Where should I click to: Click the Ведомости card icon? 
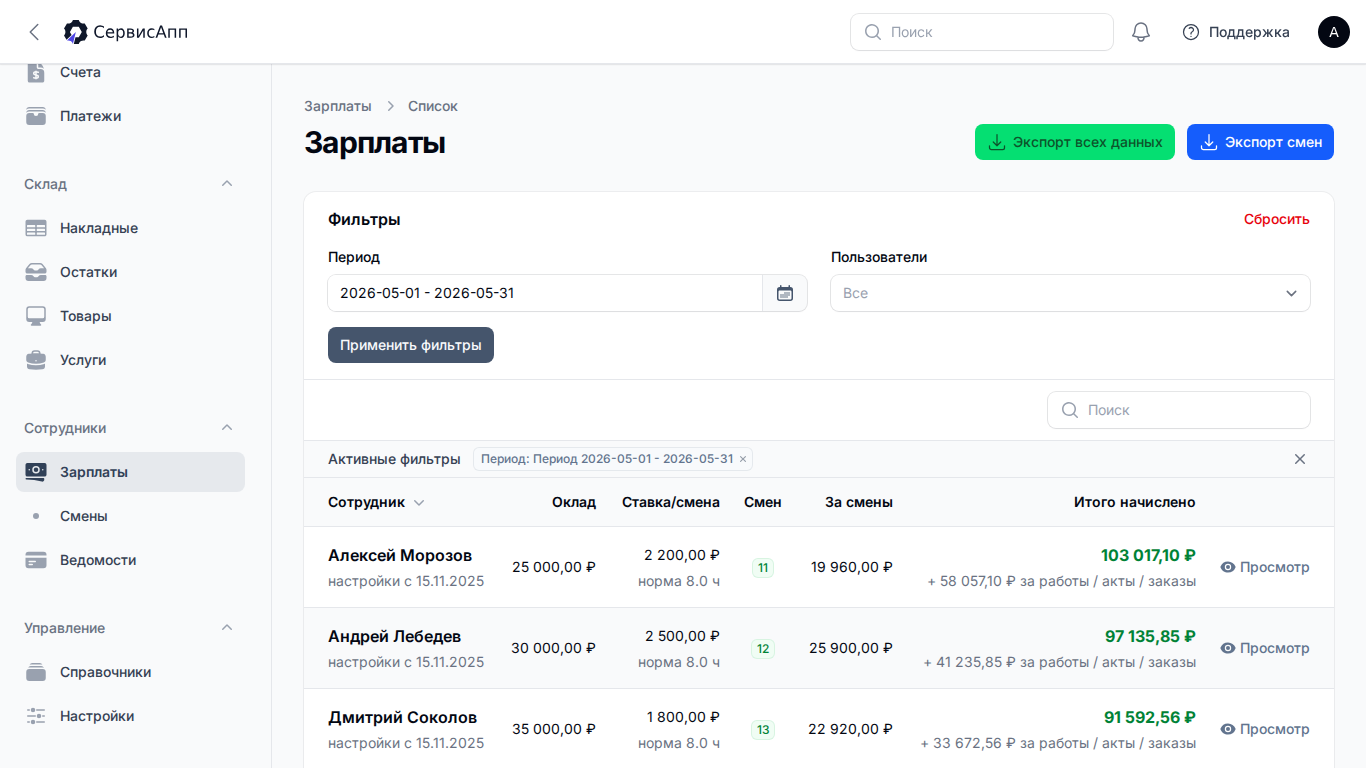click(36, 560)
